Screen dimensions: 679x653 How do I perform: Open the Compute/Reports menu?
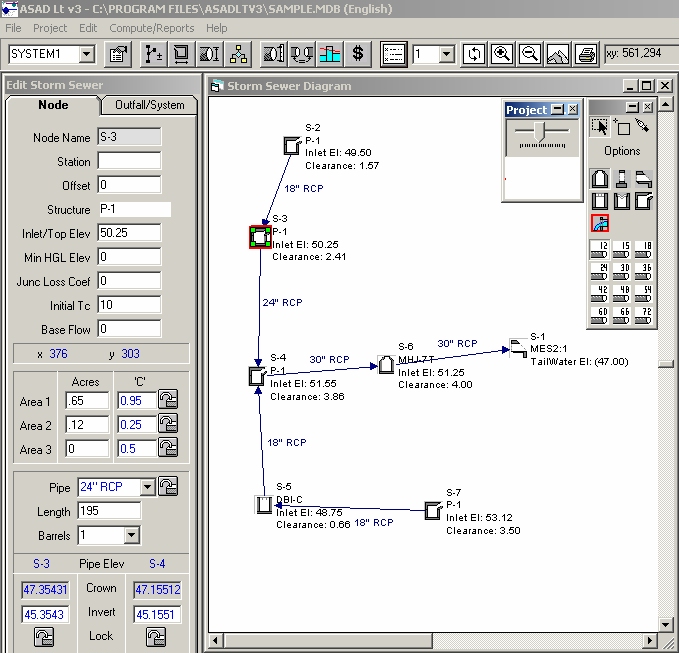pyautogui.click(x=152, y=28)
